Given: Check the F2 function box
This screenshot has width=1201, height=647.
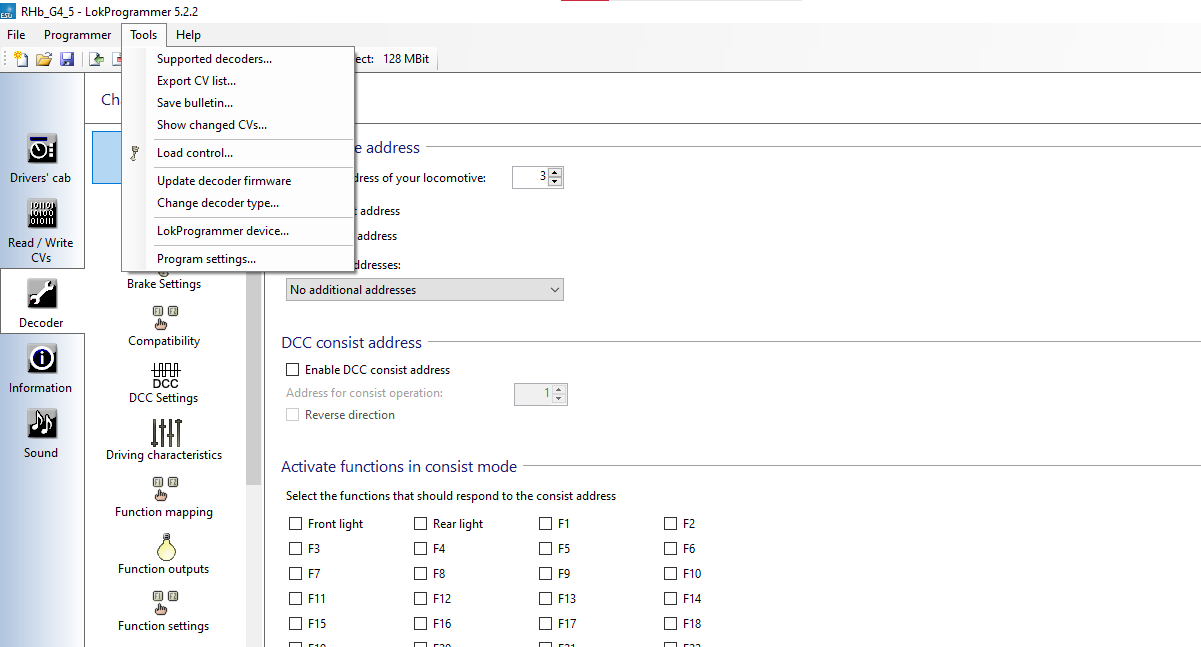Looking at the screenshot, I should click(670, 524).
